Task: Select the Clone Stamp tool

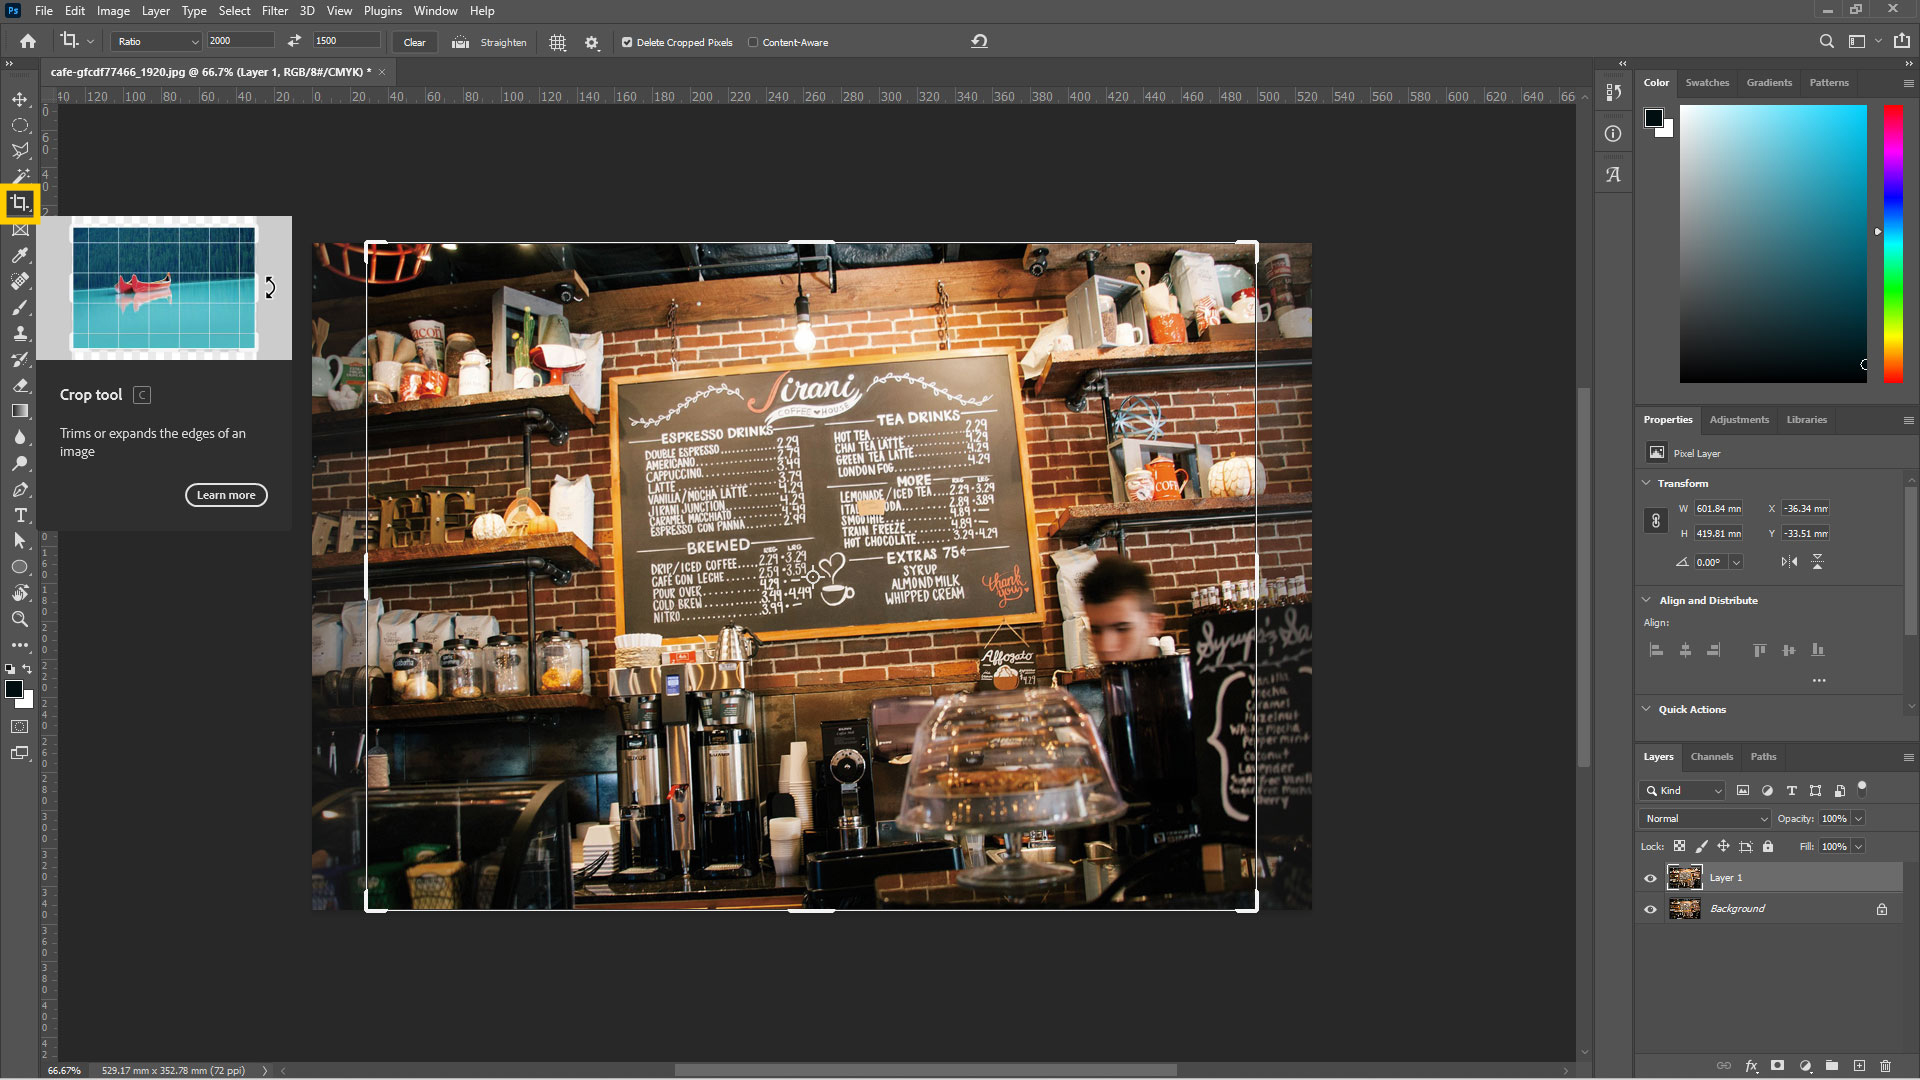Action: click(19, 333)
